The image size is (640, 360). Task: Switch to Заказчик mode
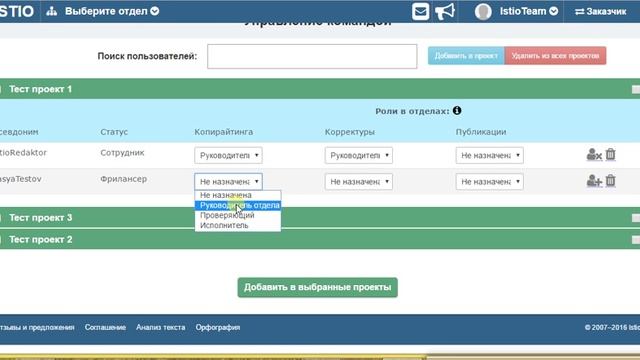[600, 11]
